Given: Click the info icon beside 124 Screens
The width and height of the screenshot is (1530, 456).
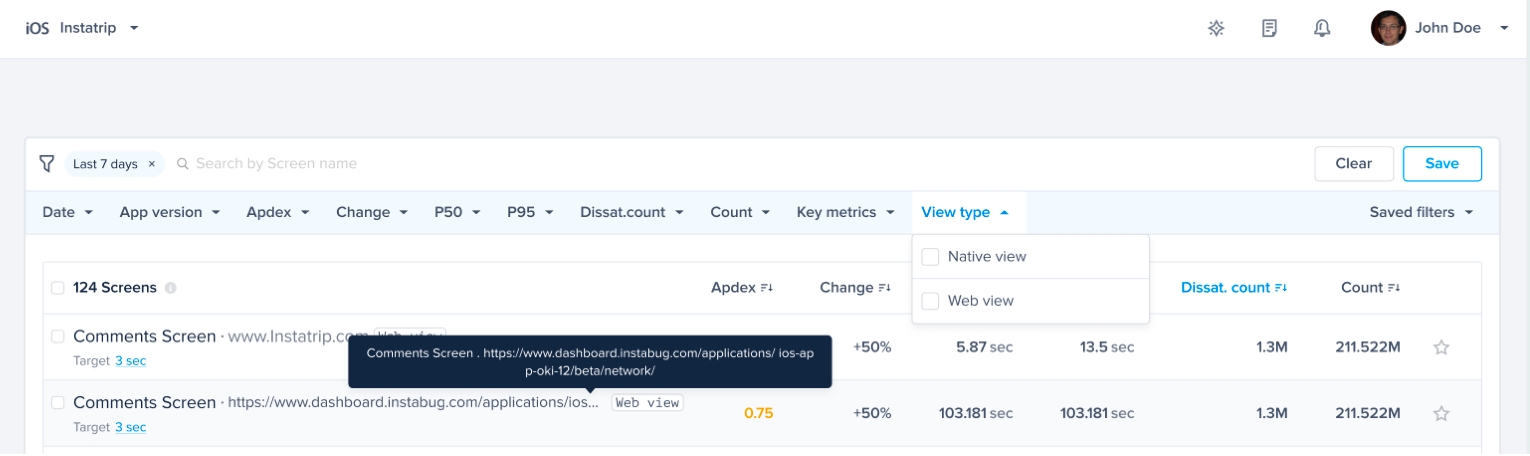Looking at the screenshot, I should click(x=171, y=288).
